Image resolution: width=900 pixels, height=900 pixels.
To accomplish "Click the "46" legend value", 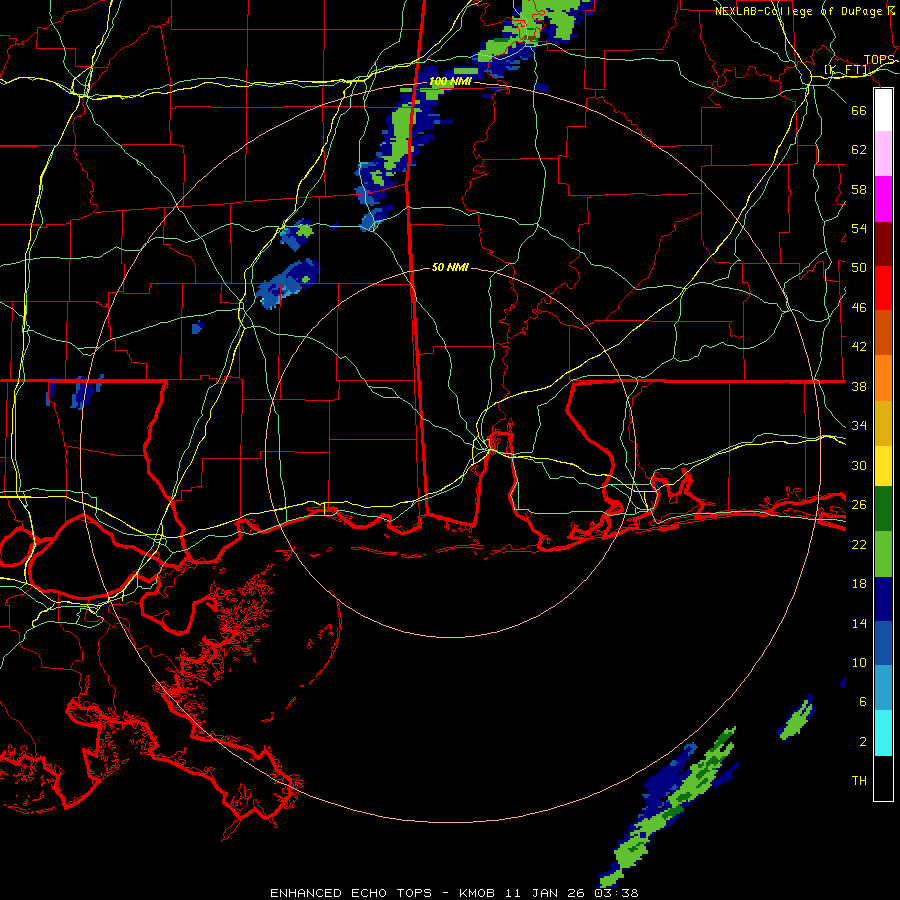I will click(859, 307).
